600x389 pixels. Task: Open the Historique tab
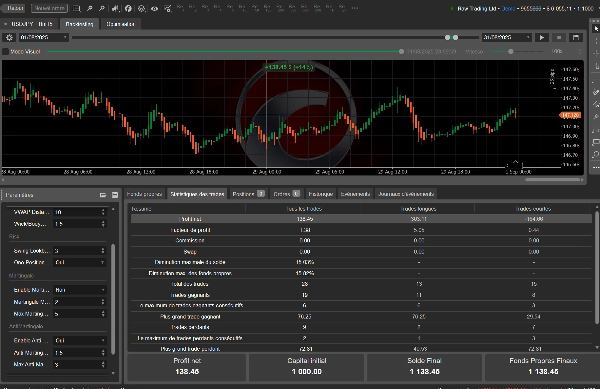(x=321, y=194)
